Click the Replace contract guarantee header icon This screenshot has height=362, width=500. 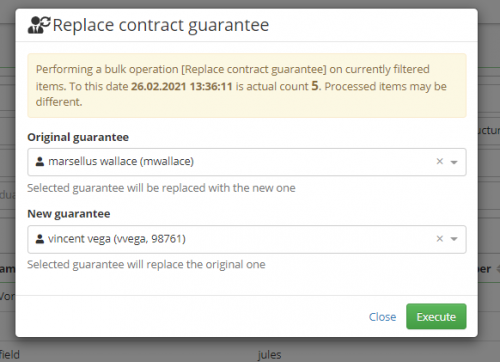coord(39,25)
